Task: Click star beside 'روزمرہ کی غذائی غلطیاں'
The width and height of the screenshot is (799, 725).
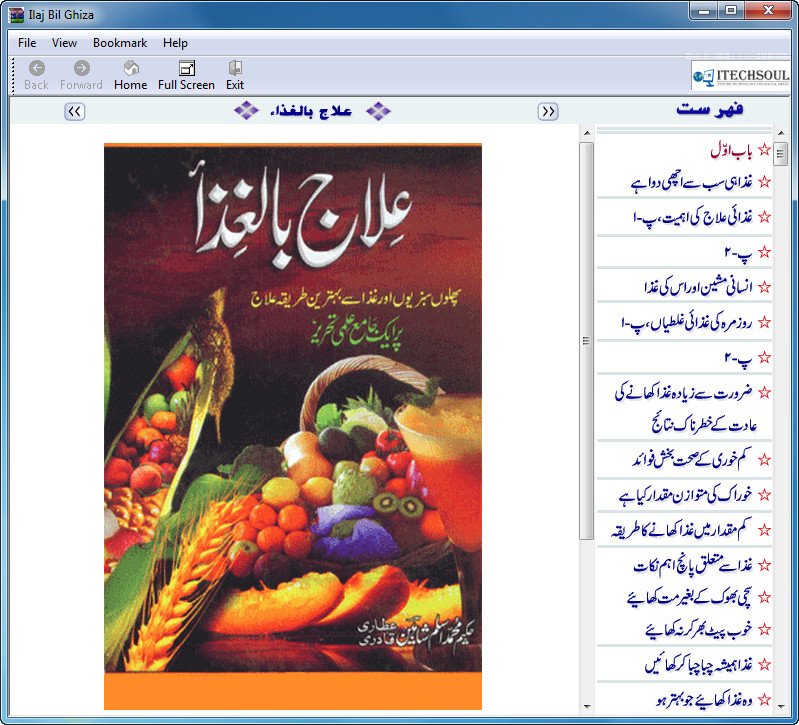Action: (764, 322)
